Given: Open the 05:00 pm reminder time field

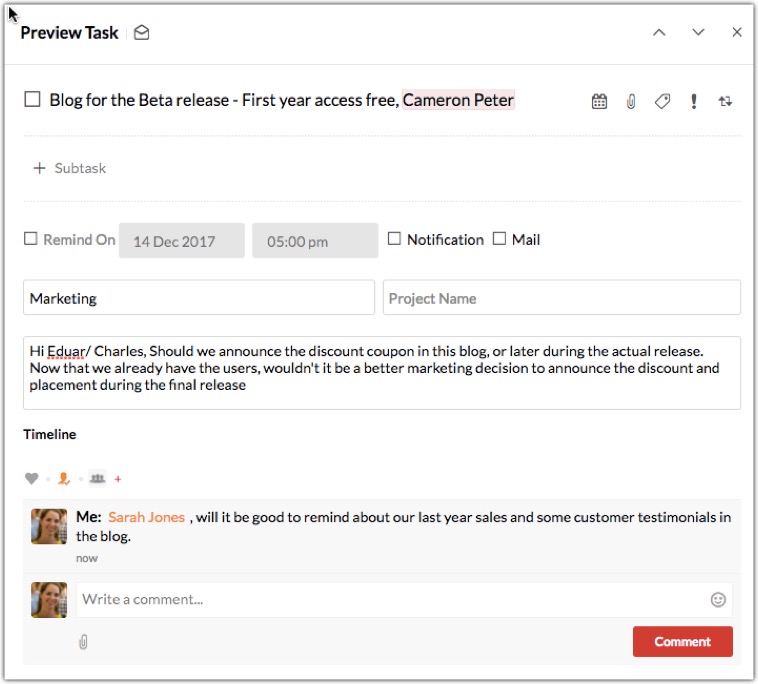Looking at the screenshot, I should tap(315, 241).
